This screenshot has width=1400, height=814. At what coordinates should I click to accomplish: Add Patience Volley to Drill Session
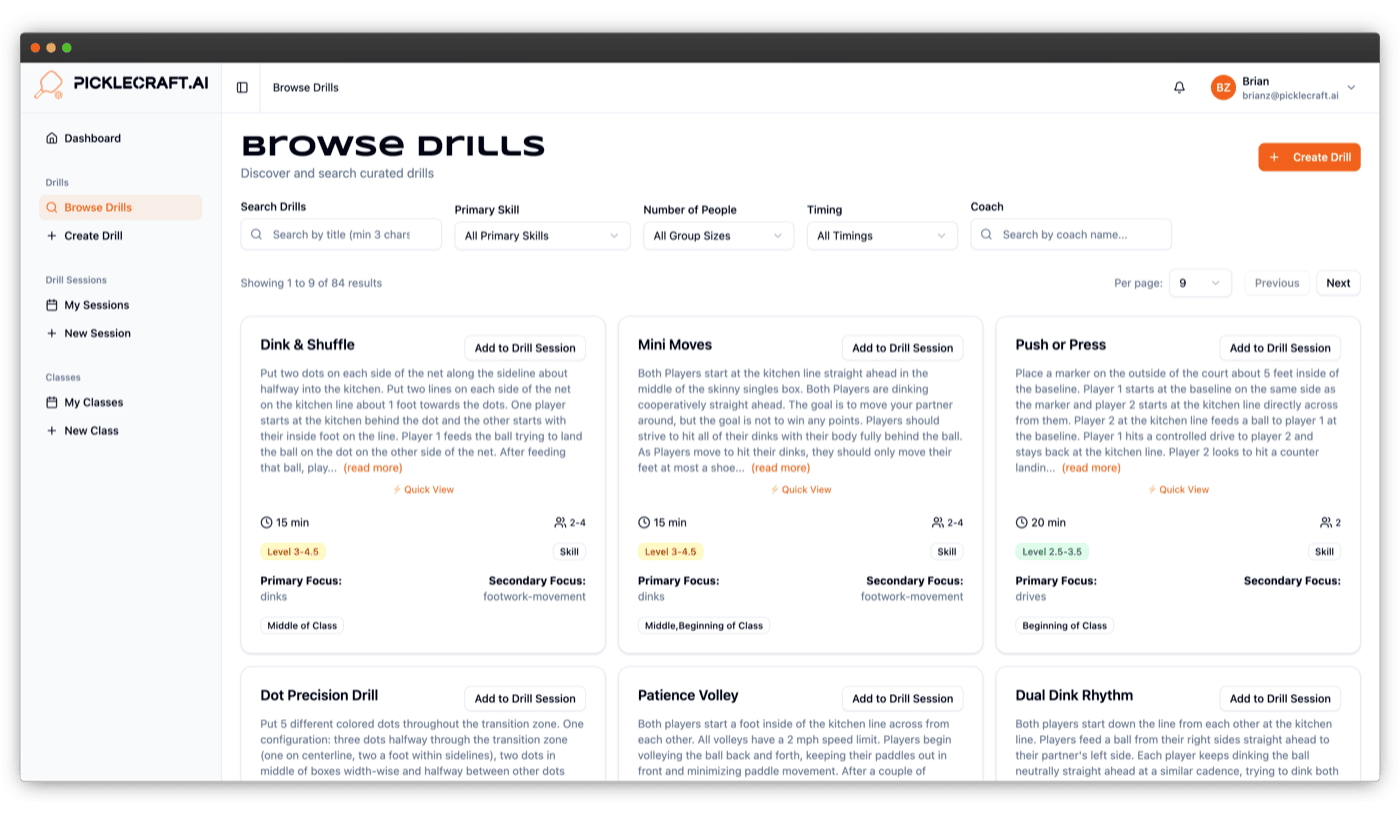(903, 699)
